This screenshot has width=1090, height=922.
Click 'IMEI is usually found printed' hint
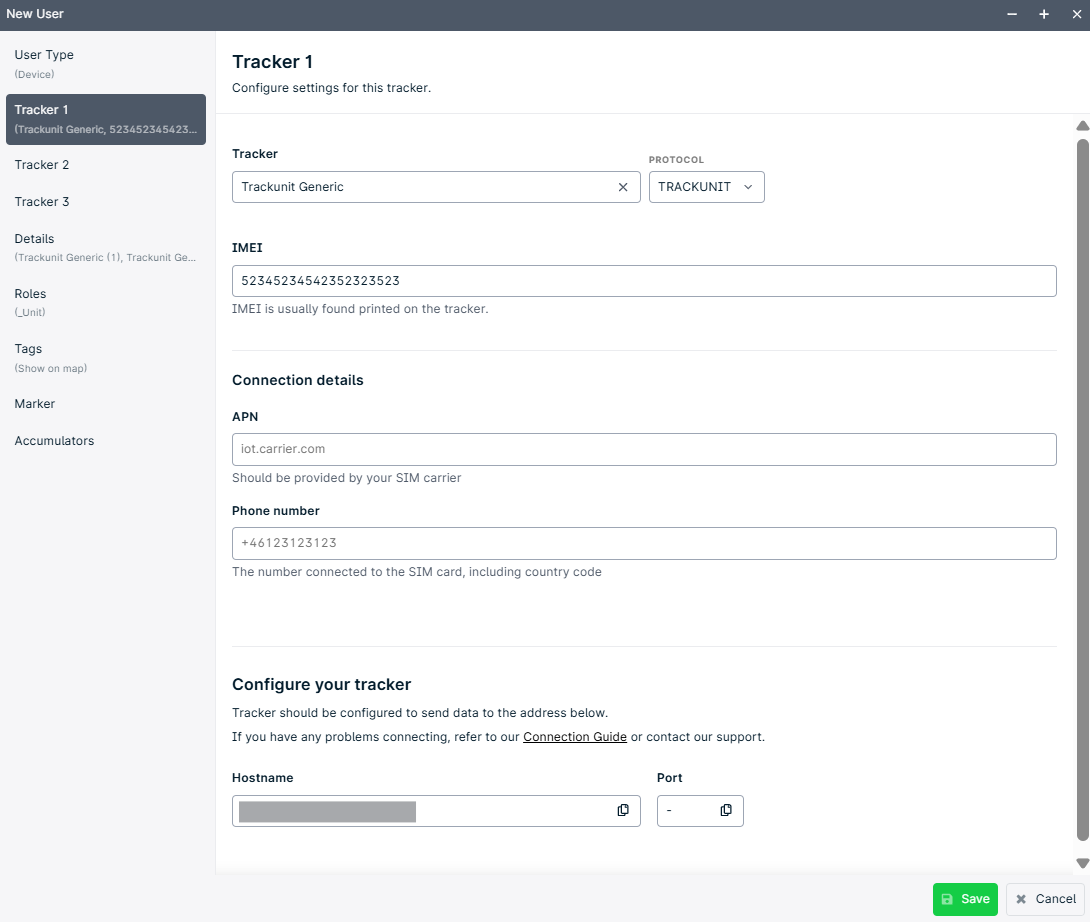pyautogui.click(x=360, y=309)
